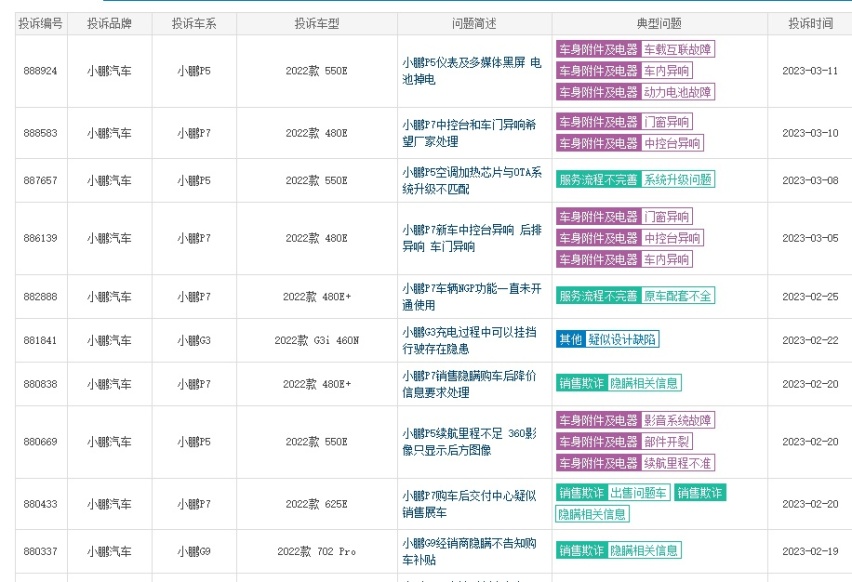Select complaint number 880433
Screen dimensions: 852x582
point(40,504)
